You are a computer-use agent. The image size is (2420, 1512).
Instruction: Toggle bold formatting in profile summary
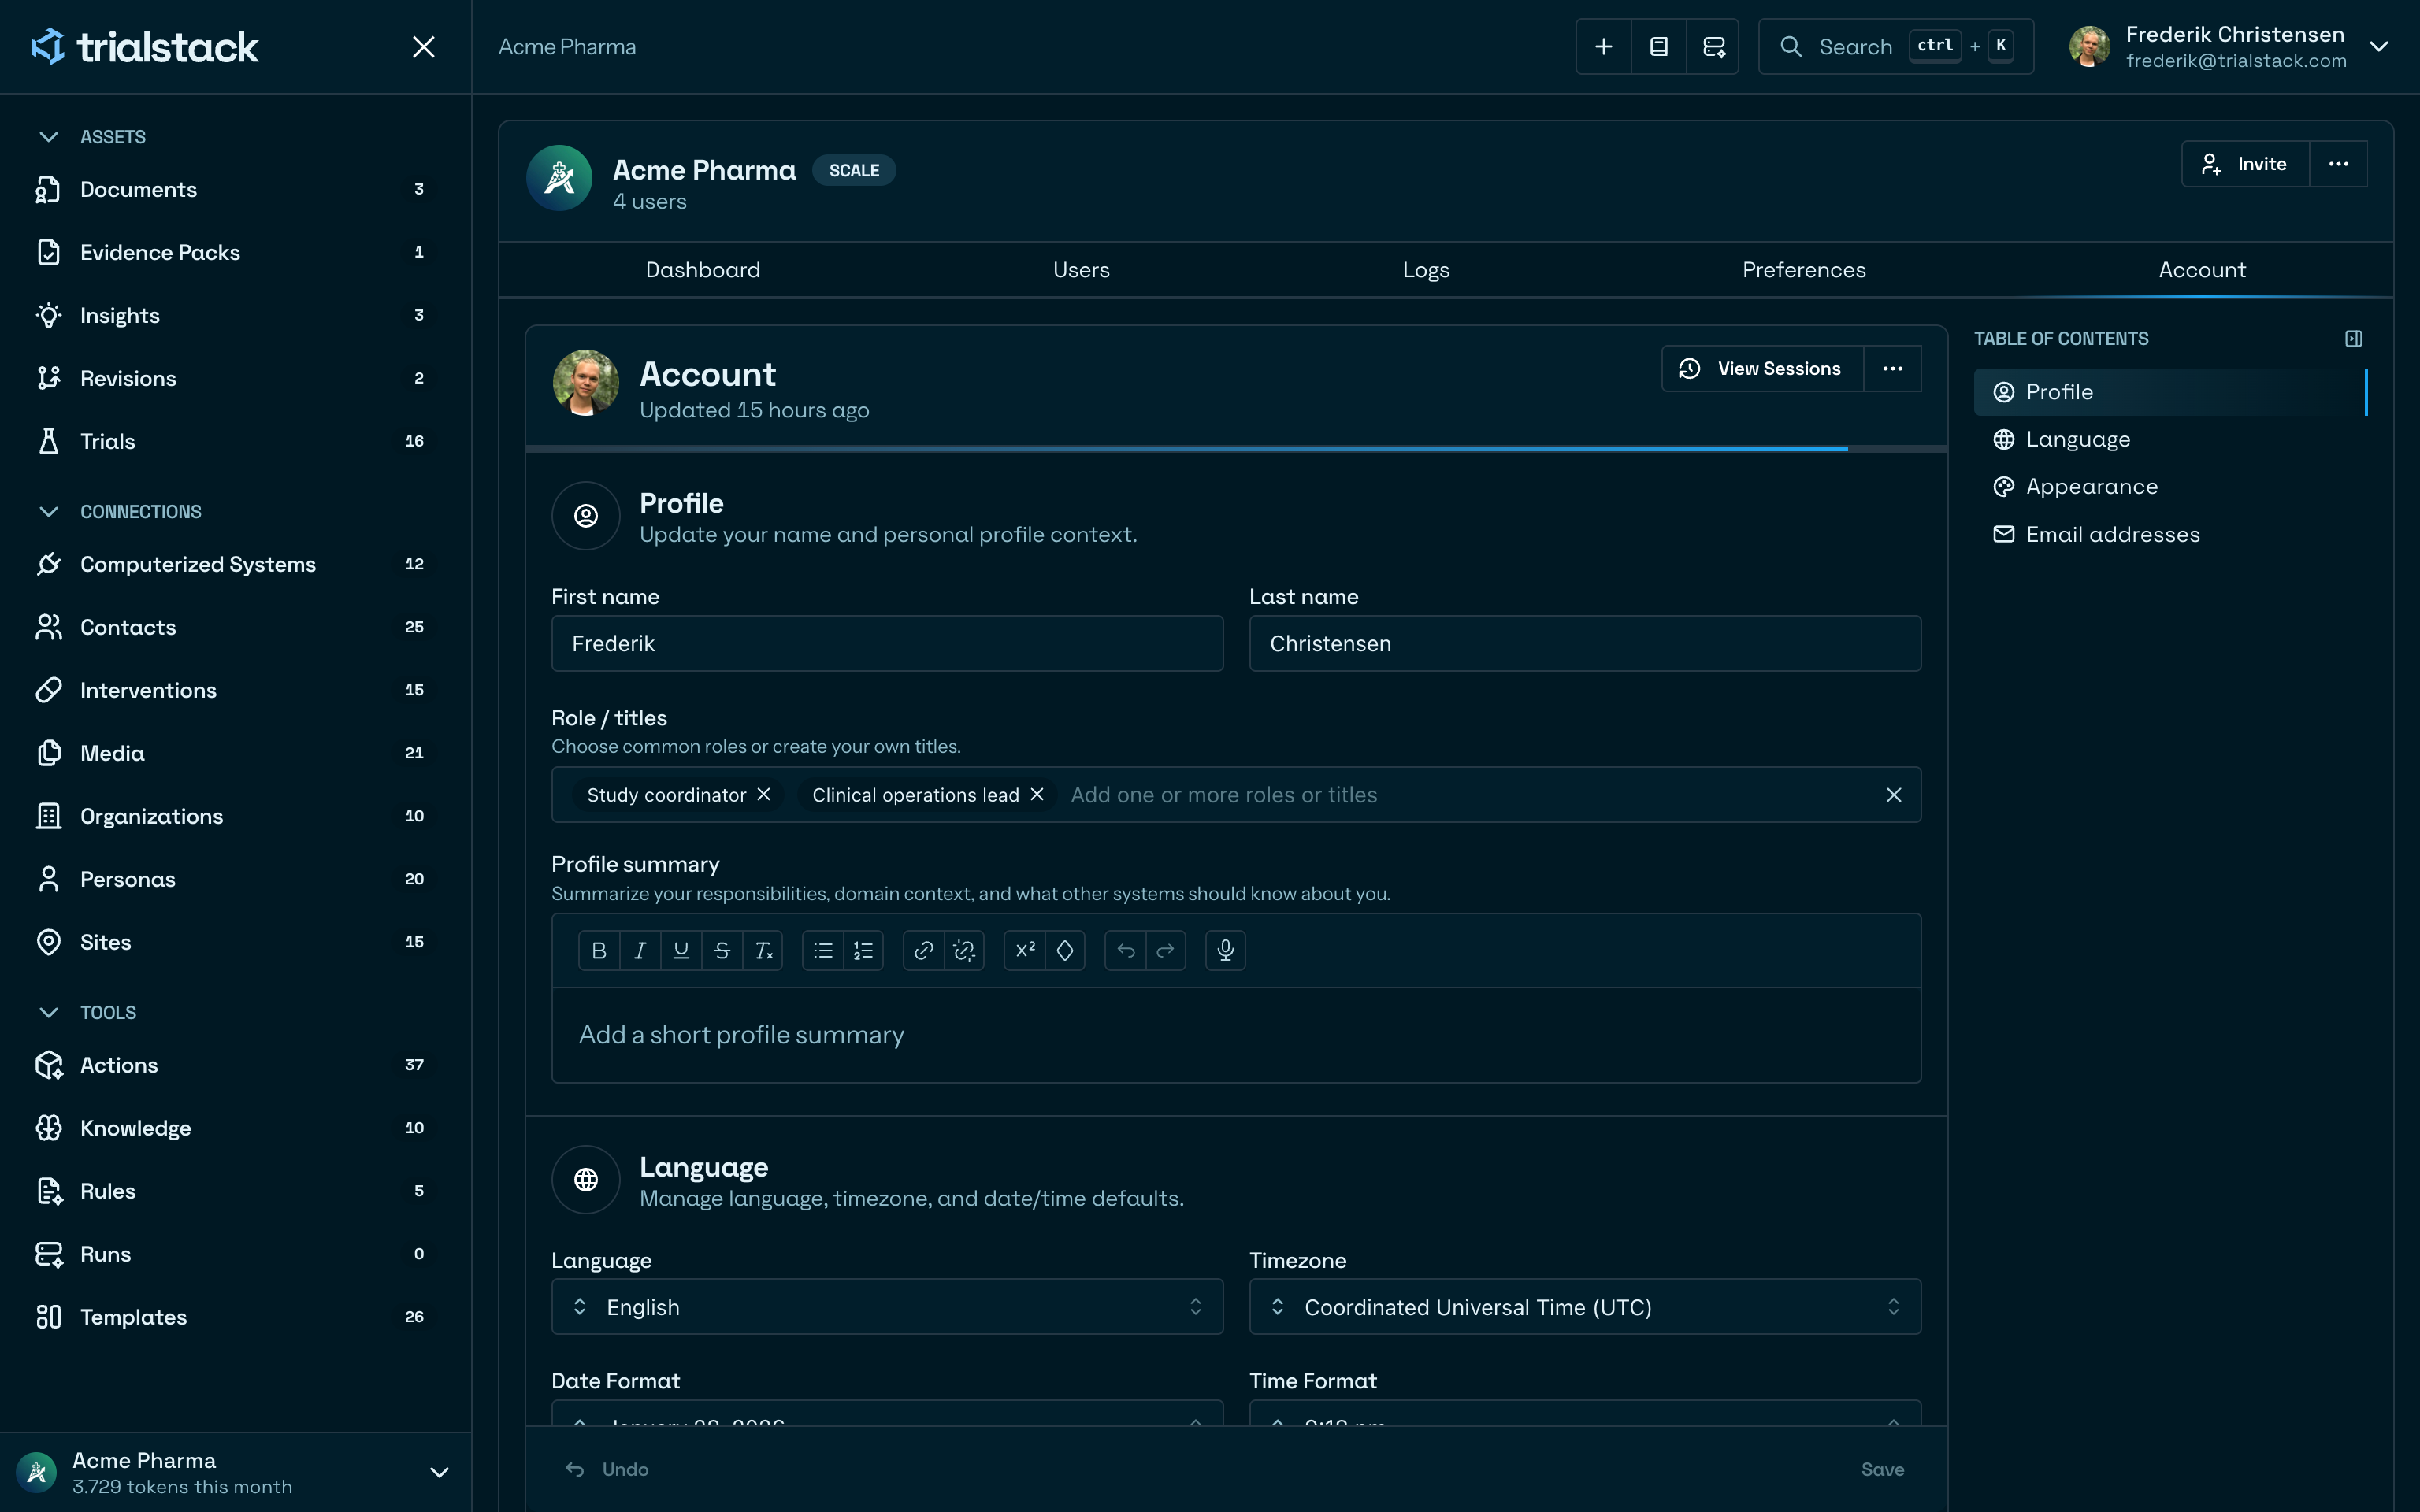(599, 950)
